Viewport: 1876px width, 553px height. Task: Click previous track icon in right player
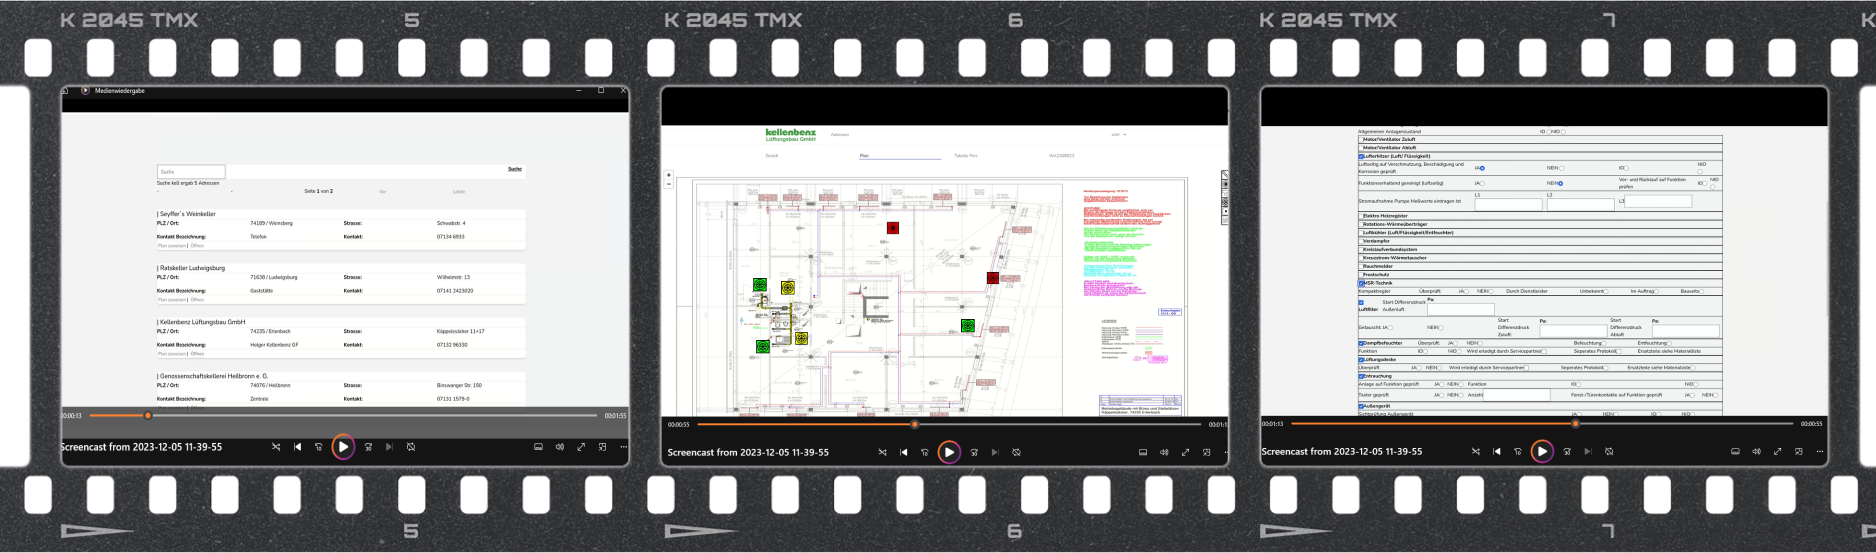coord(1497,451)
